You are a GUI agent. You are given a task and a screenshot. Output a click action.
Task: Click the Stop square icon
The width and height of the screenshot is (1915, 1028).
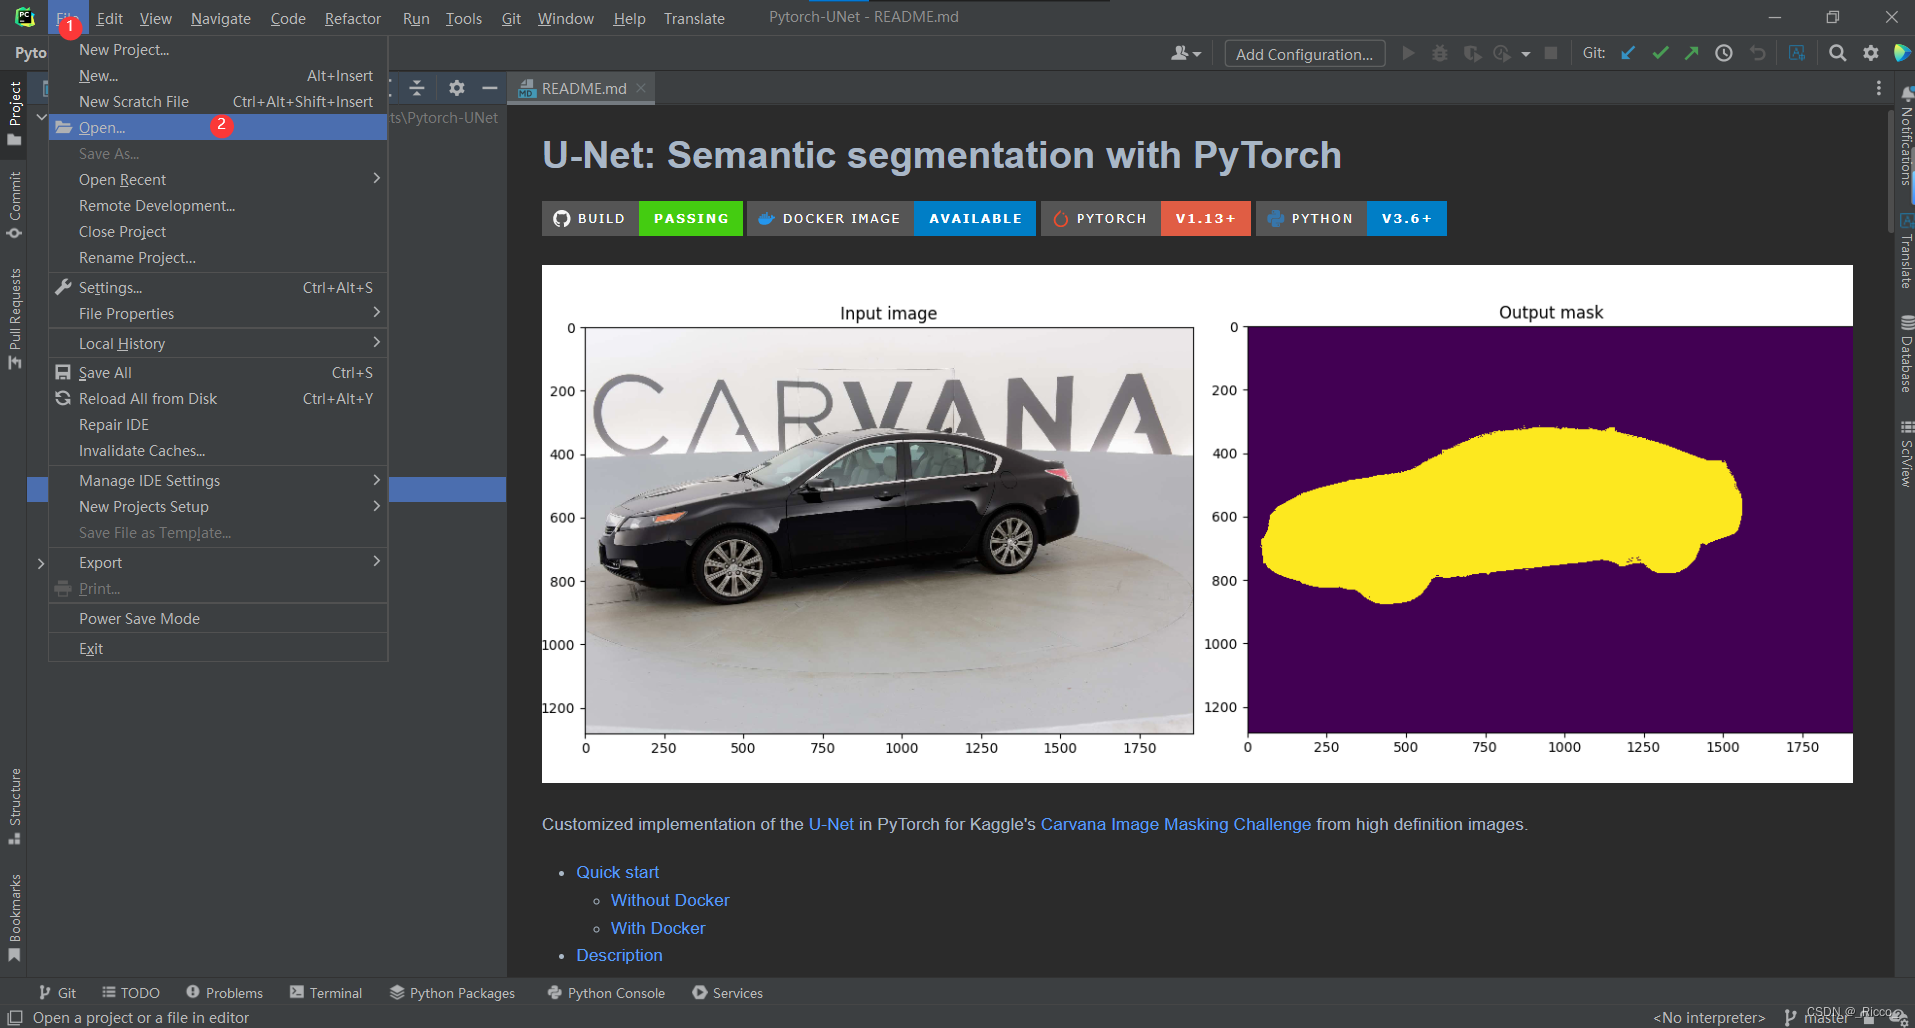(x=1551, y=53)
